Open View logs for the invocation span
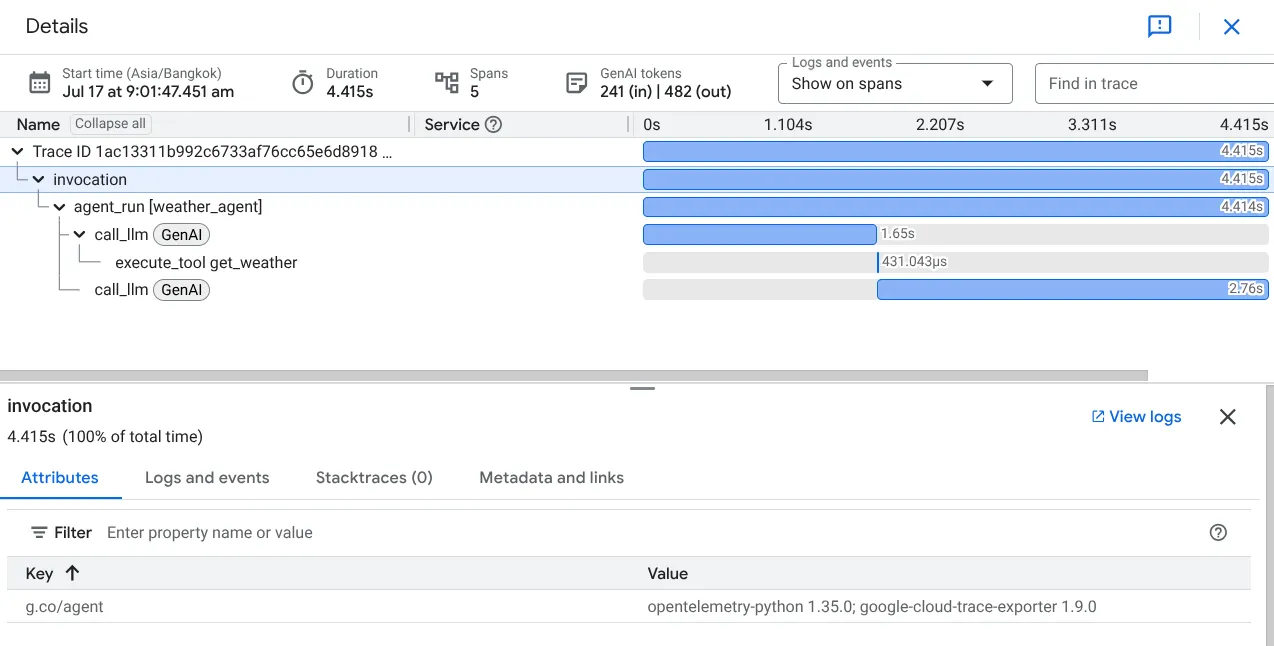The height and width of the screenshot is (646, 1274). (1137, 416)
